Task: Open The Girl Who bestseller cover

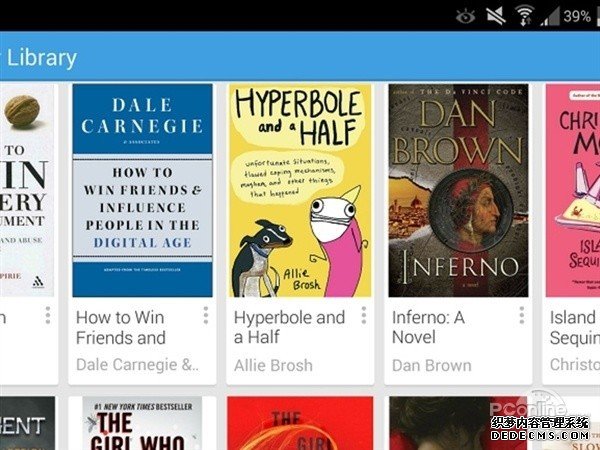Action: (x=142, y=423)
